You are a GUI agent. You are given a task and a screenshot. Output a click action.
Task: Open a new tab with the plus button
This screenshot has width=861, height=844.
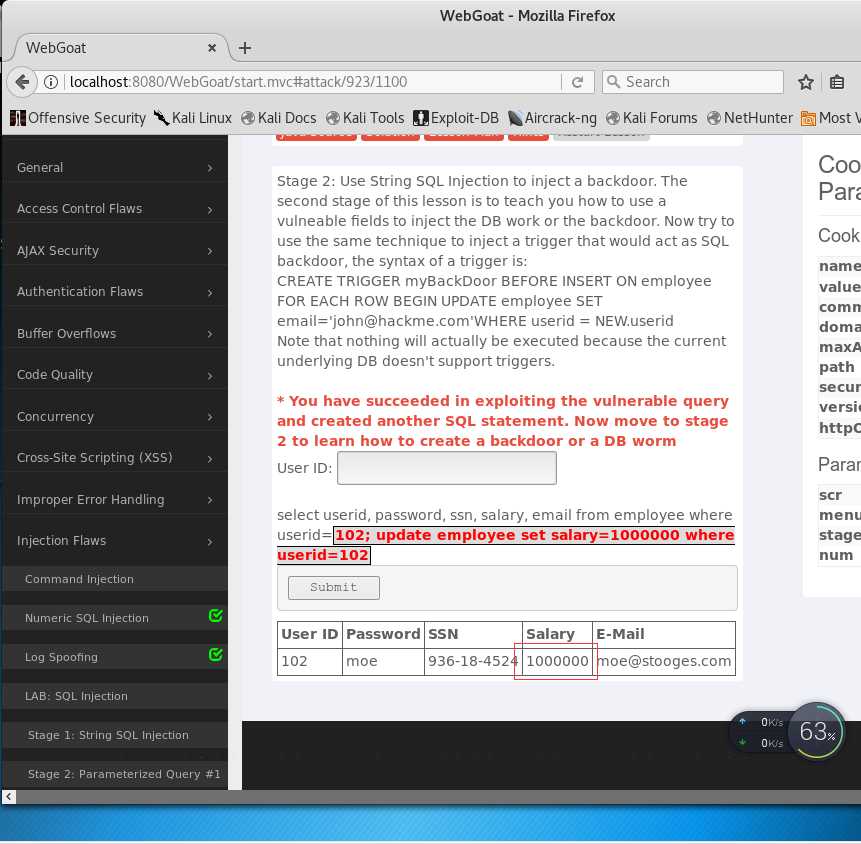click(245, 48)
